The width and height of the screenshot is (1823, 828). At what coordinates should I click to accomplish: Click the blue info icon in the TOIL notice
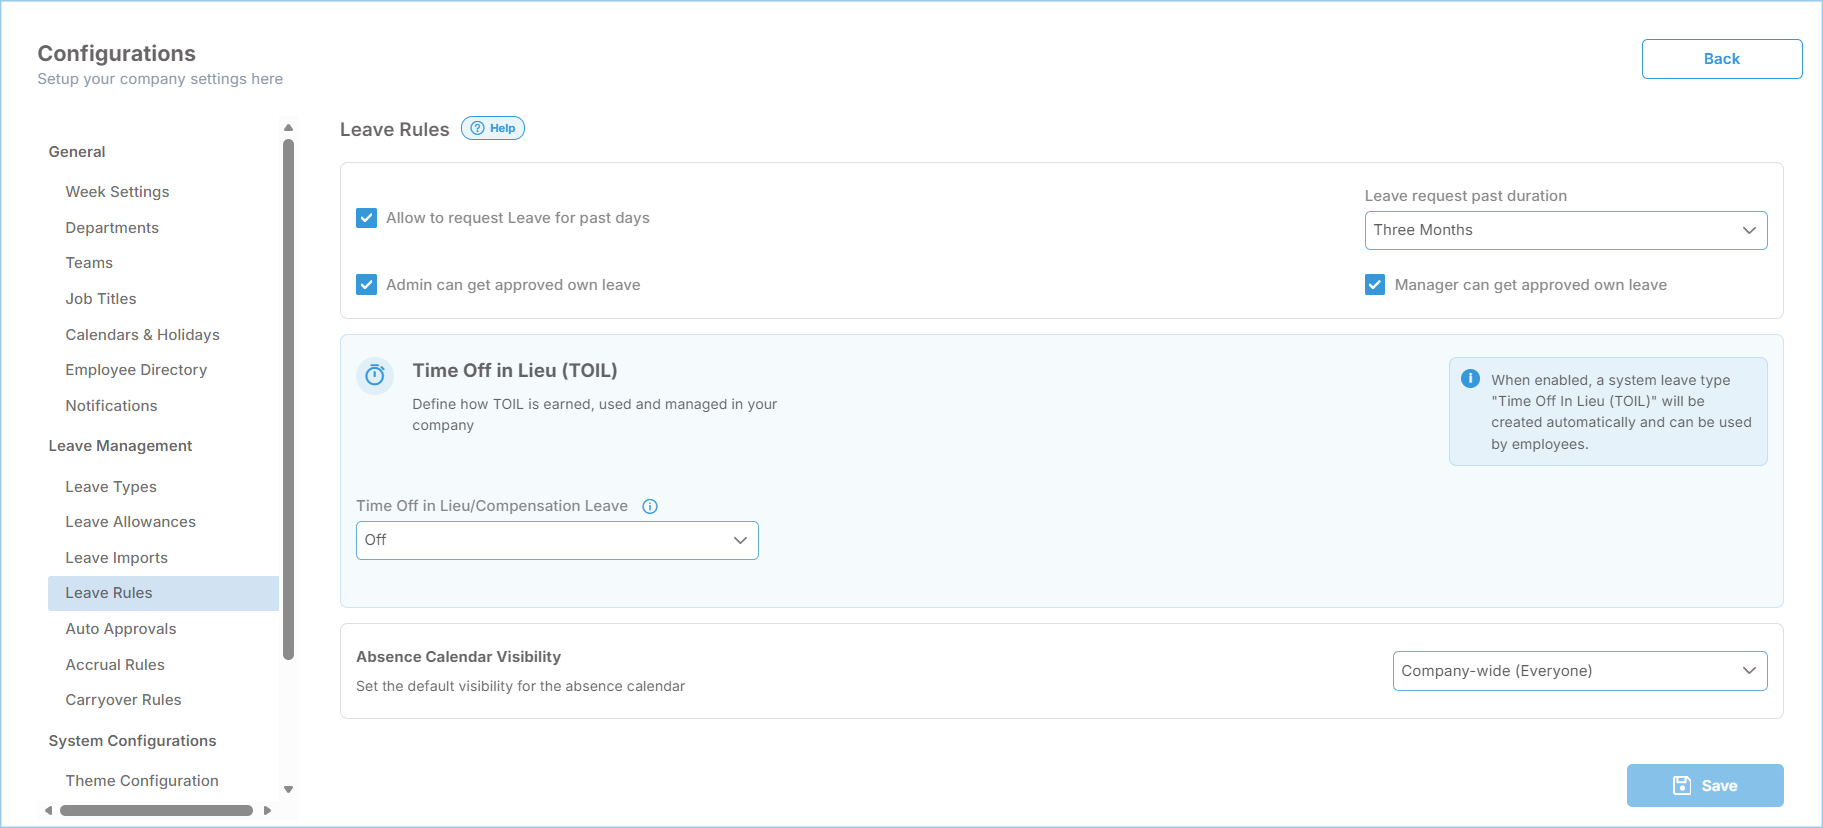click(1470, 379)
